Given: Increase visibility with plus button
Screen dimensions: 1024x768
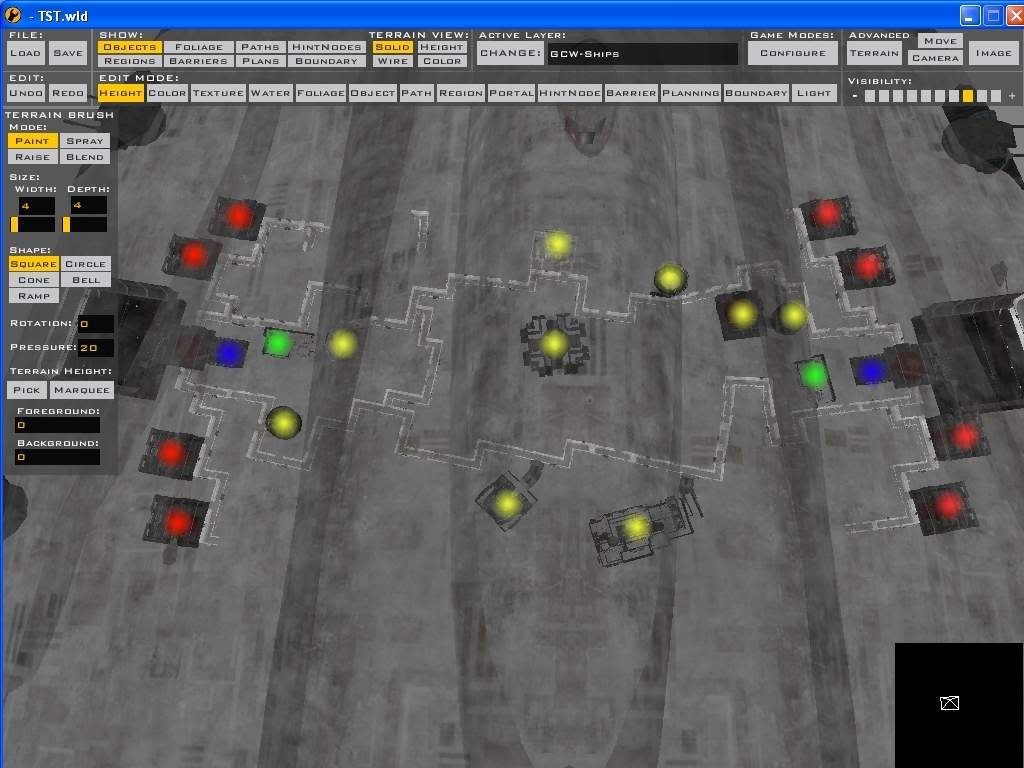Looking at the screenshot, I should [x=1012, y=96].
